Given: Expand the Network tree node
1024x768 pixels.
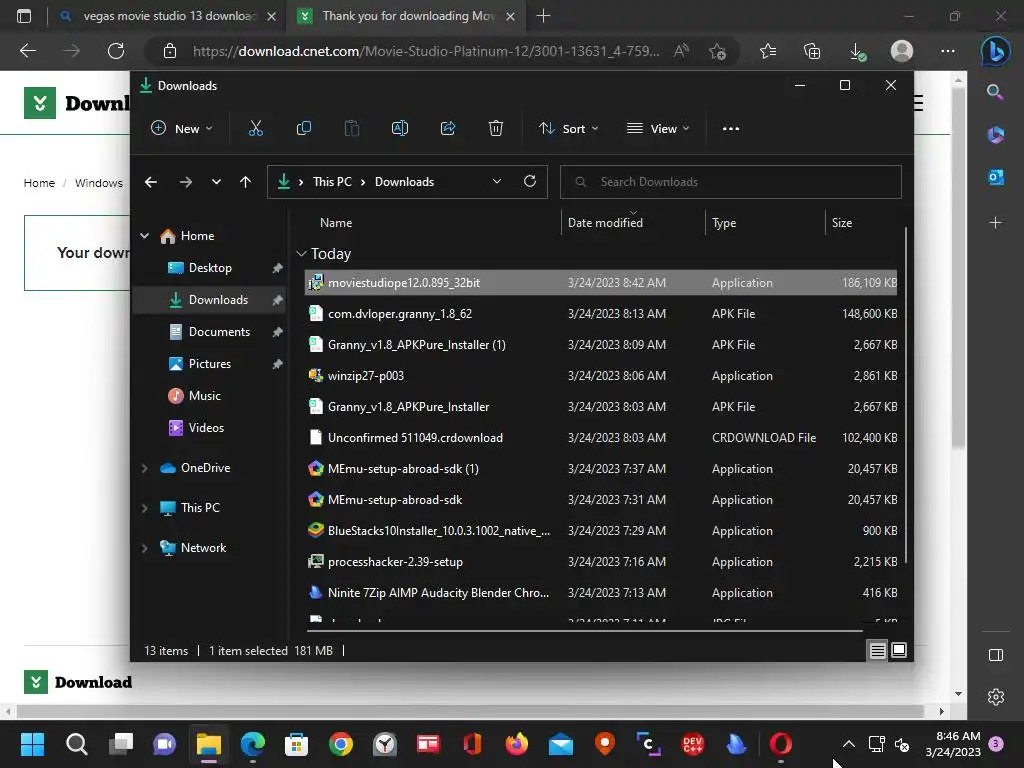Looking at the screenshot, I should click(144, 549).
